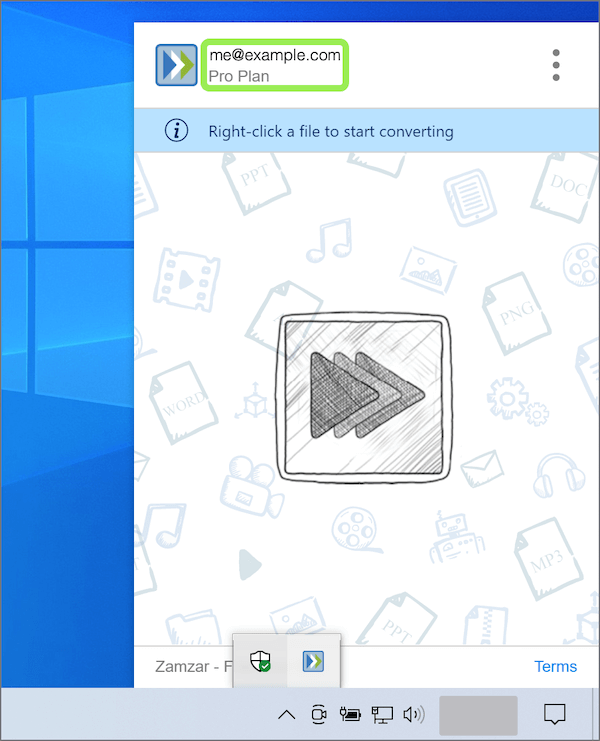Click the info icon in the blue banner
The image size is (600, 741).
tap(176, 130)
